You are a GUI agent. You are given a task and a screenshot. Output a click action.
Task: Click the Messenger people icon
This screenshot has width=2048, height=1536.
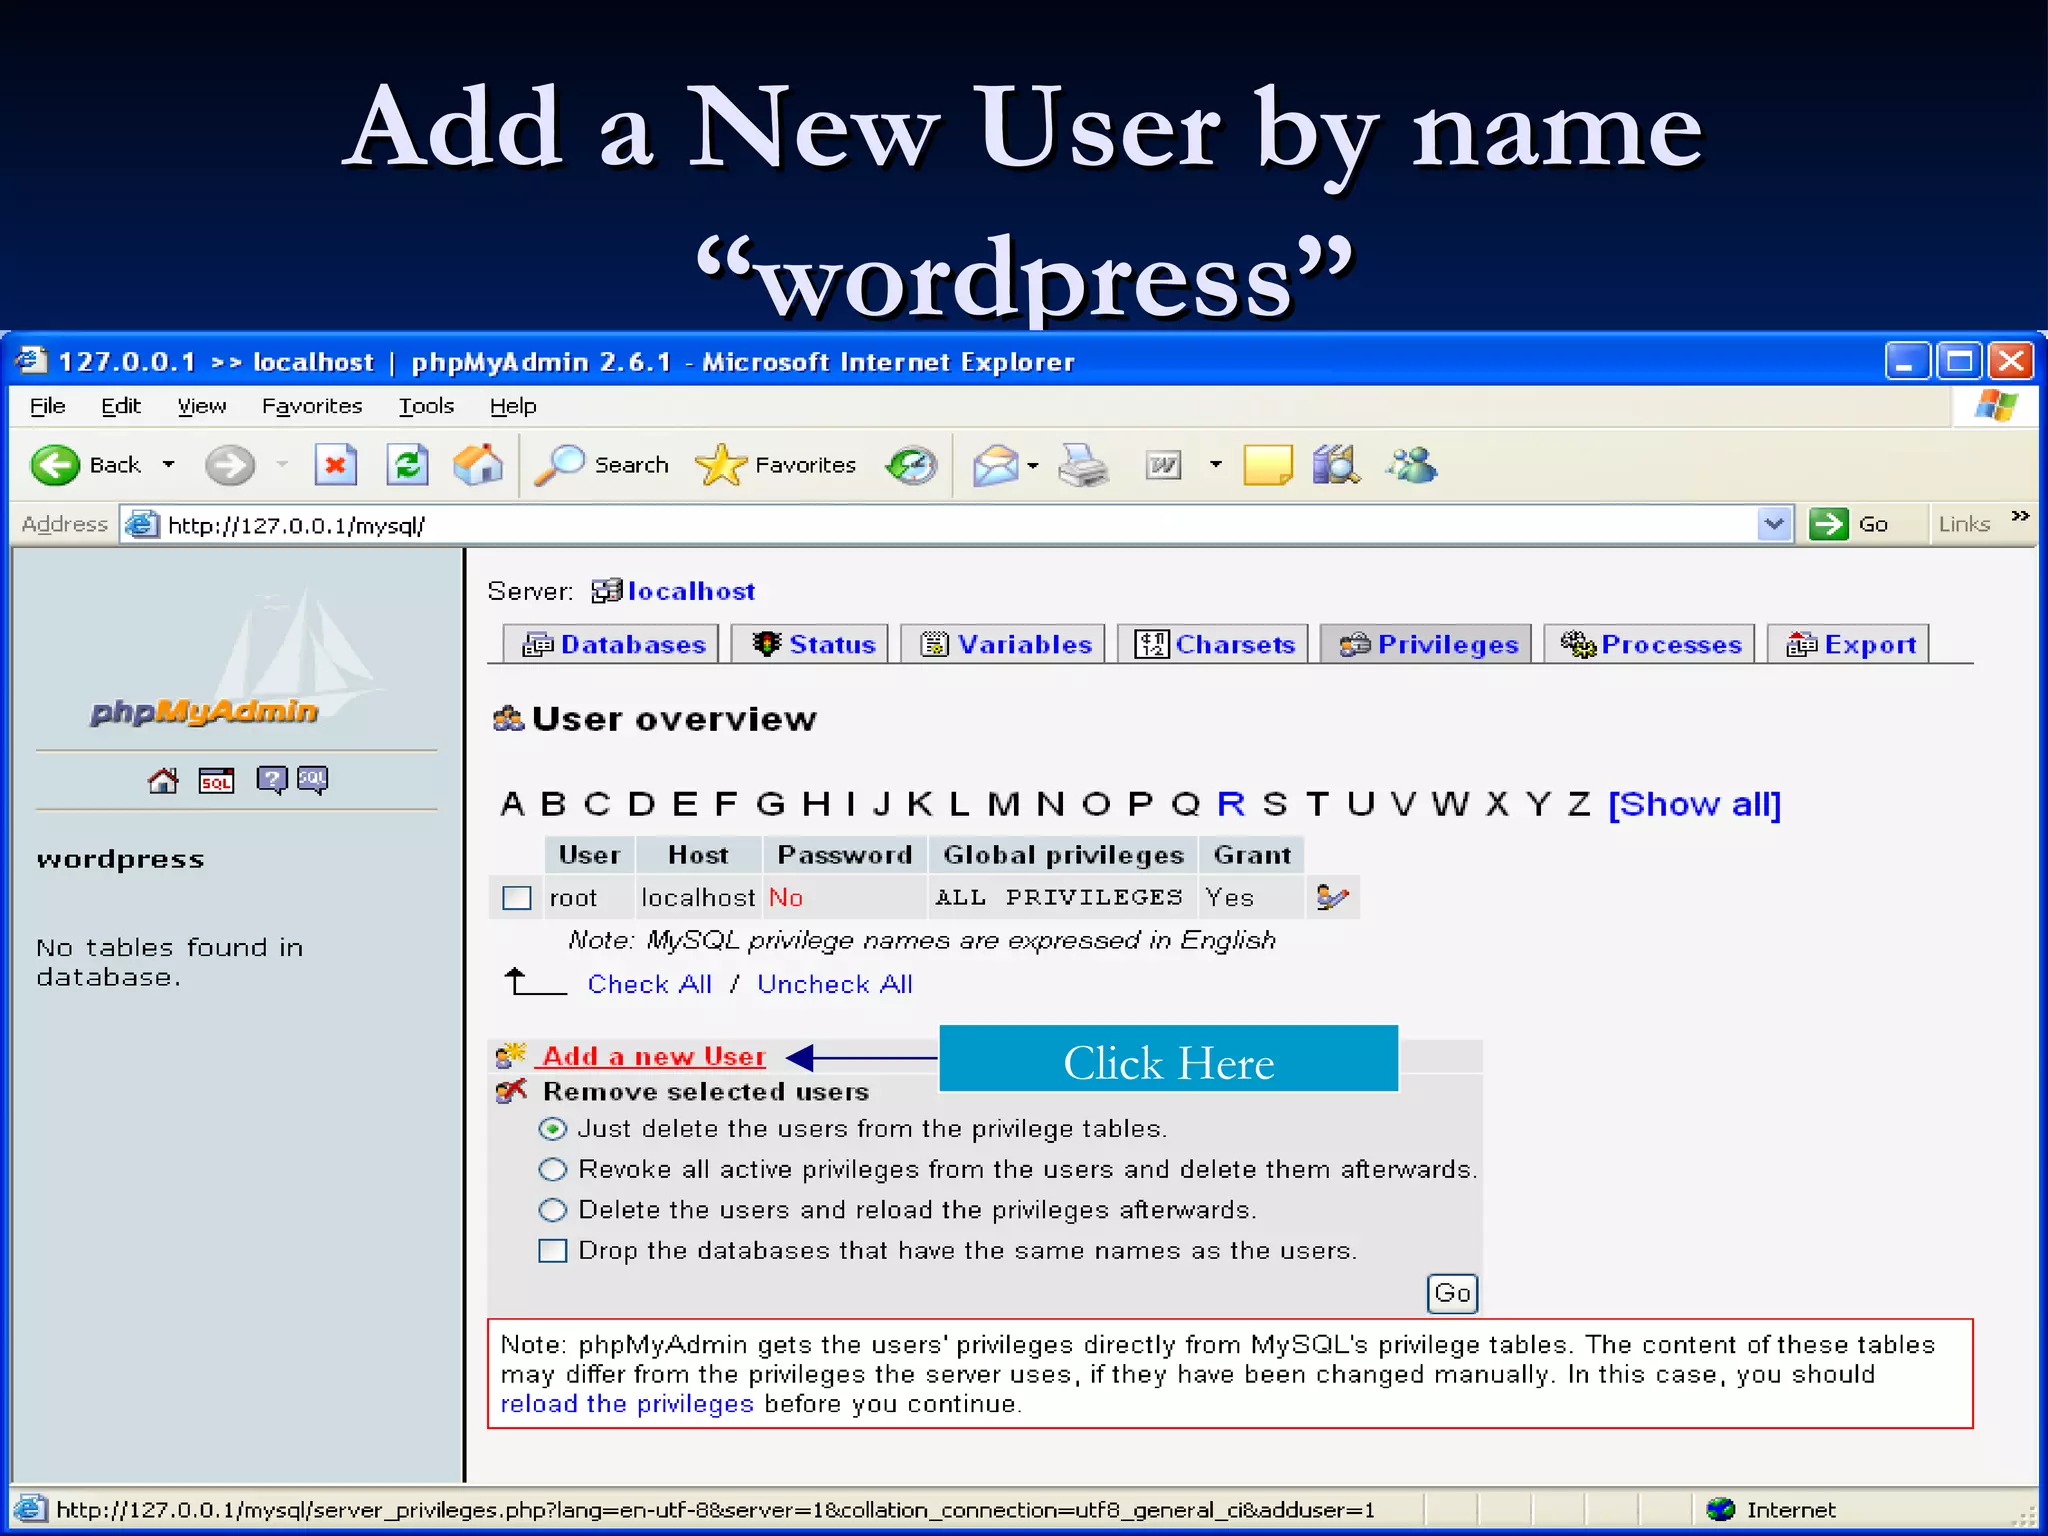(x=1411, y=465)
